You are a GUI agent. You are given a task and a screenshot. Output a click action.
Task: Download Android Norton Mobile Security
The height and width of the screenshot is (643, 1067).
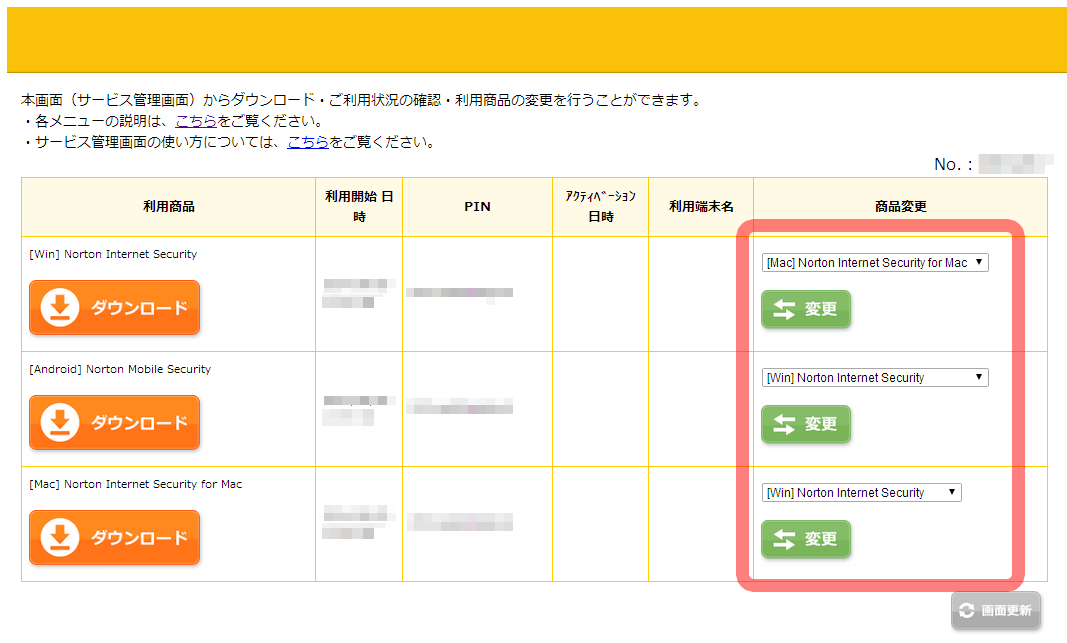(114, 423)
